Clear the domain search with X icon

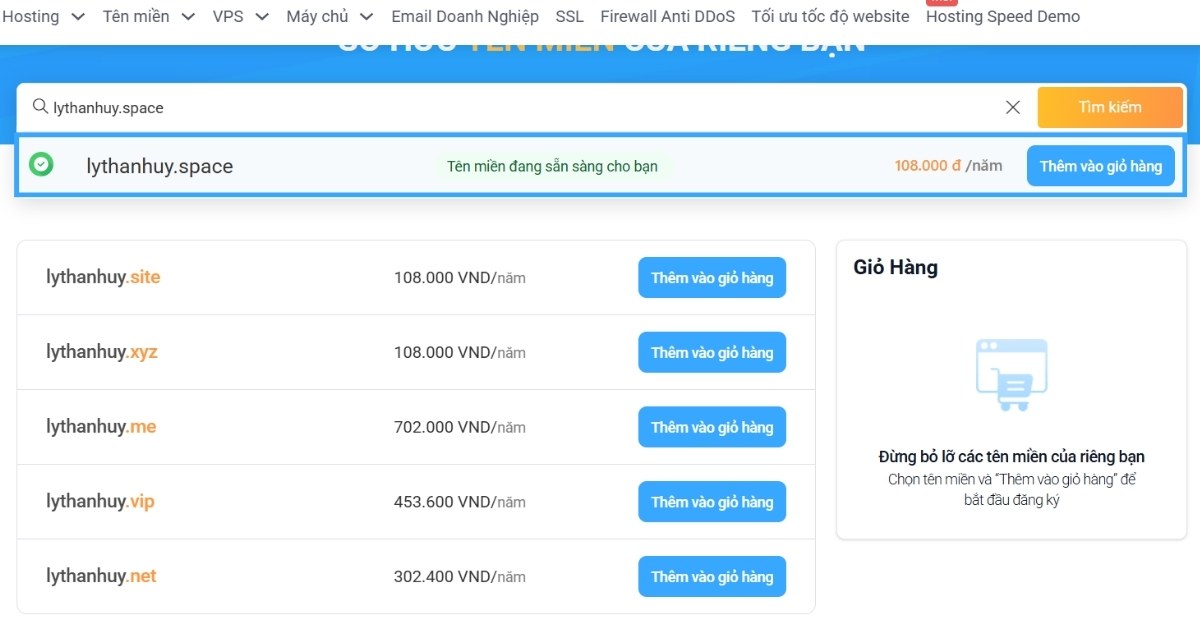(1013, 107)
